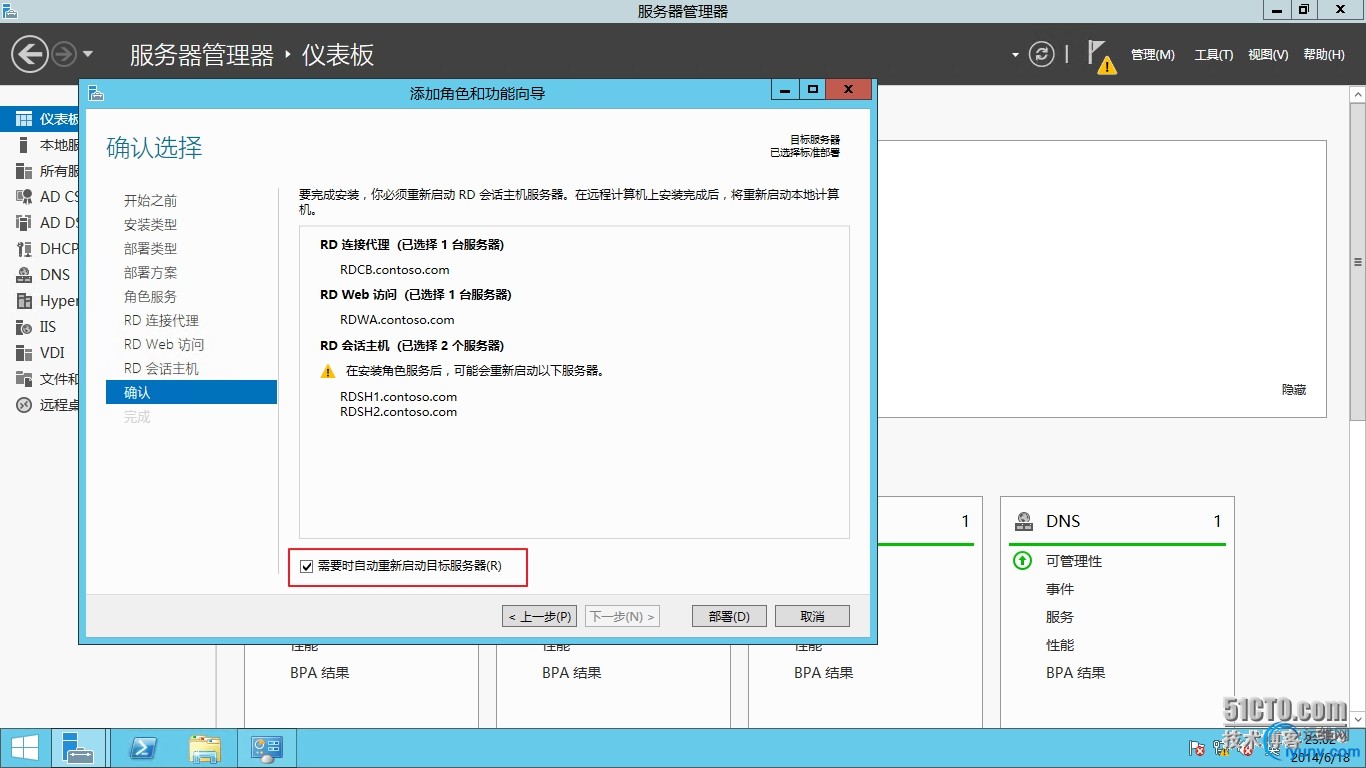Launch PowerShell from the taskbar
1366x768 pixels.
[x=144, y=748]
